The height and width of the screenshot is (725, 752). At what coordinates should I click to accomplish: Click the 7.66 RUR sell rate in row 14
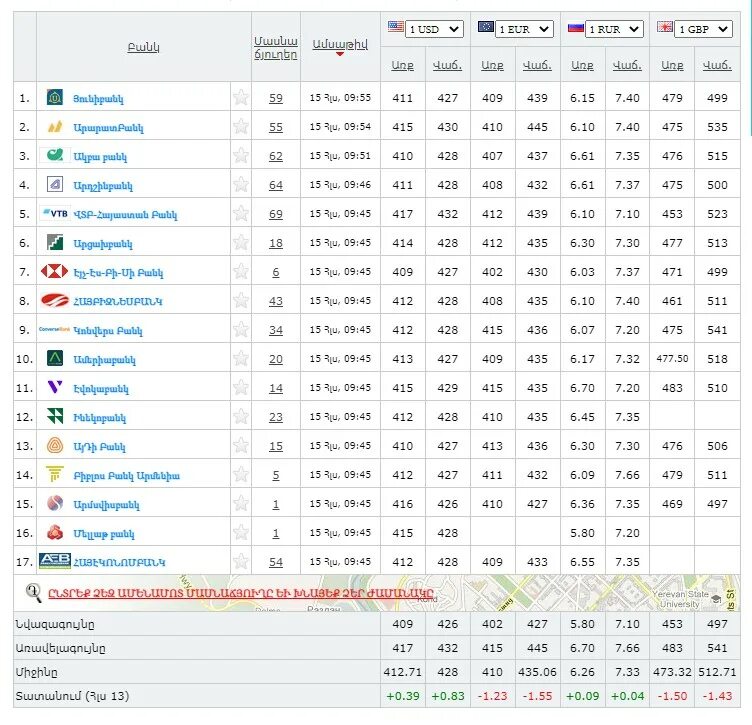(627, 475)
